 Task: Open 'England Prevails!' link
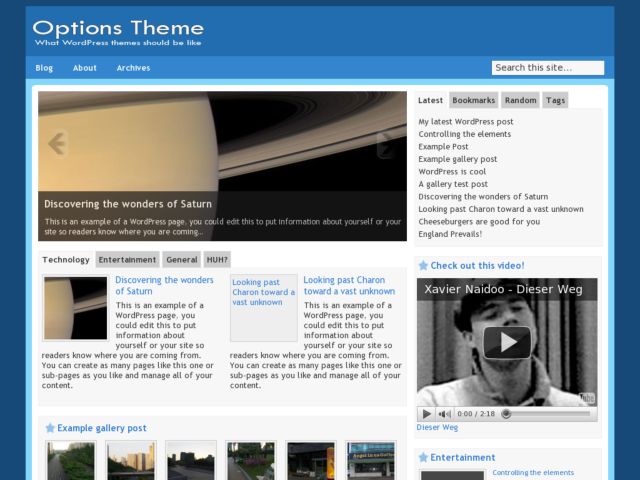coord(450,234)
